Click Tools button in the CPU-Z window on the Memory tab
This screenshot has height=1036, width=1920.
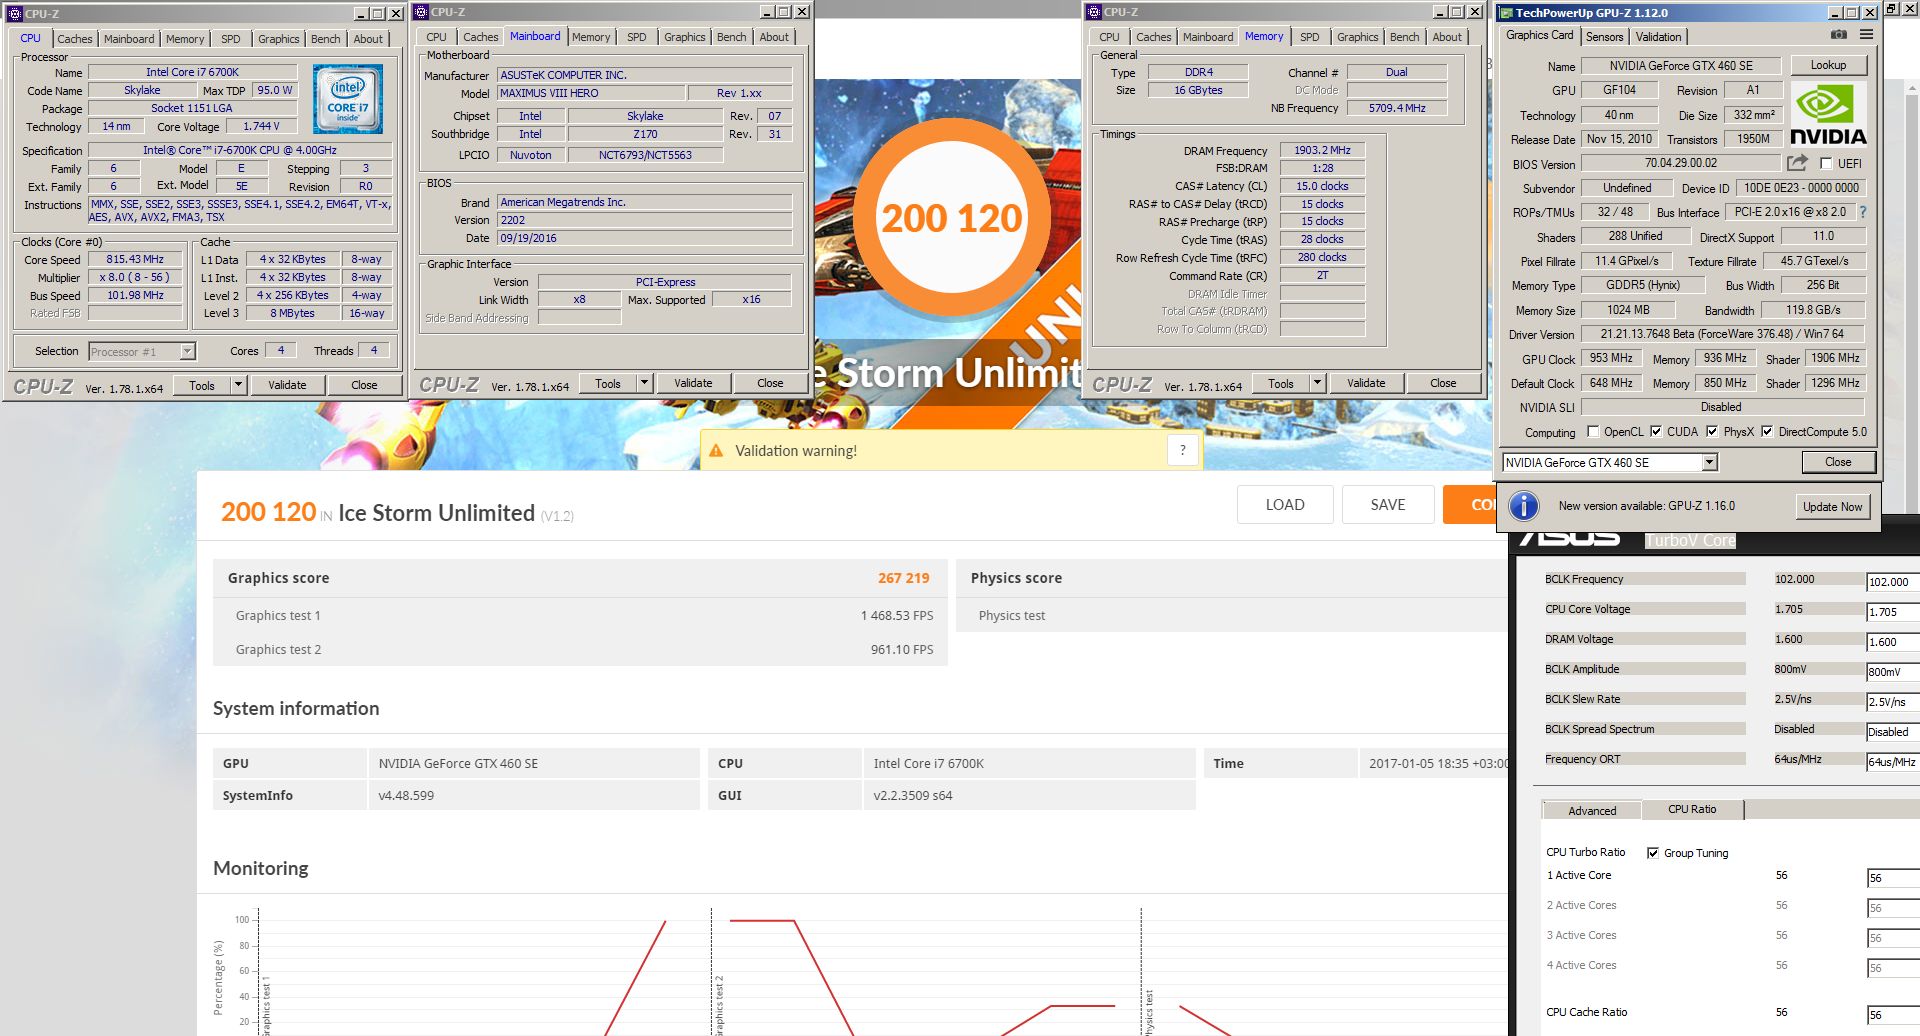pyautogui.click(x=1281, y=383)
